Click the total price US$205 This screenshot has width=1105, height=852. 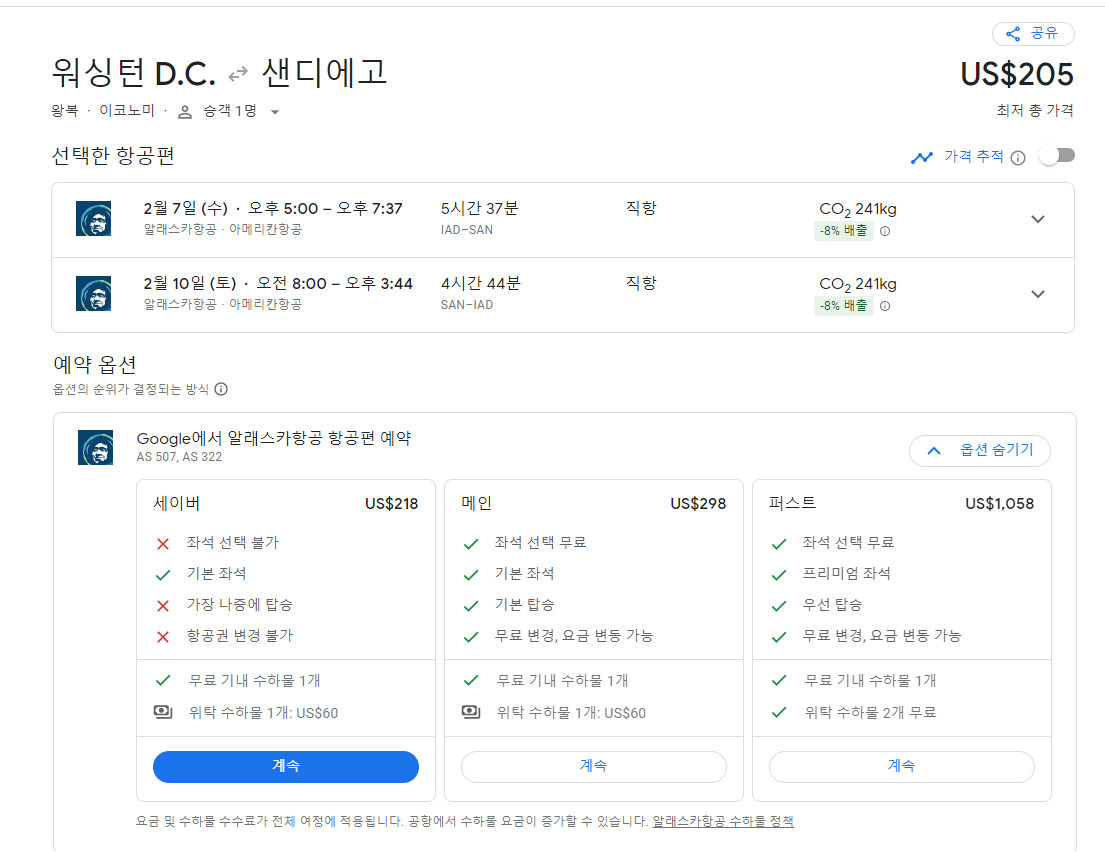[x=1017, y=74]
